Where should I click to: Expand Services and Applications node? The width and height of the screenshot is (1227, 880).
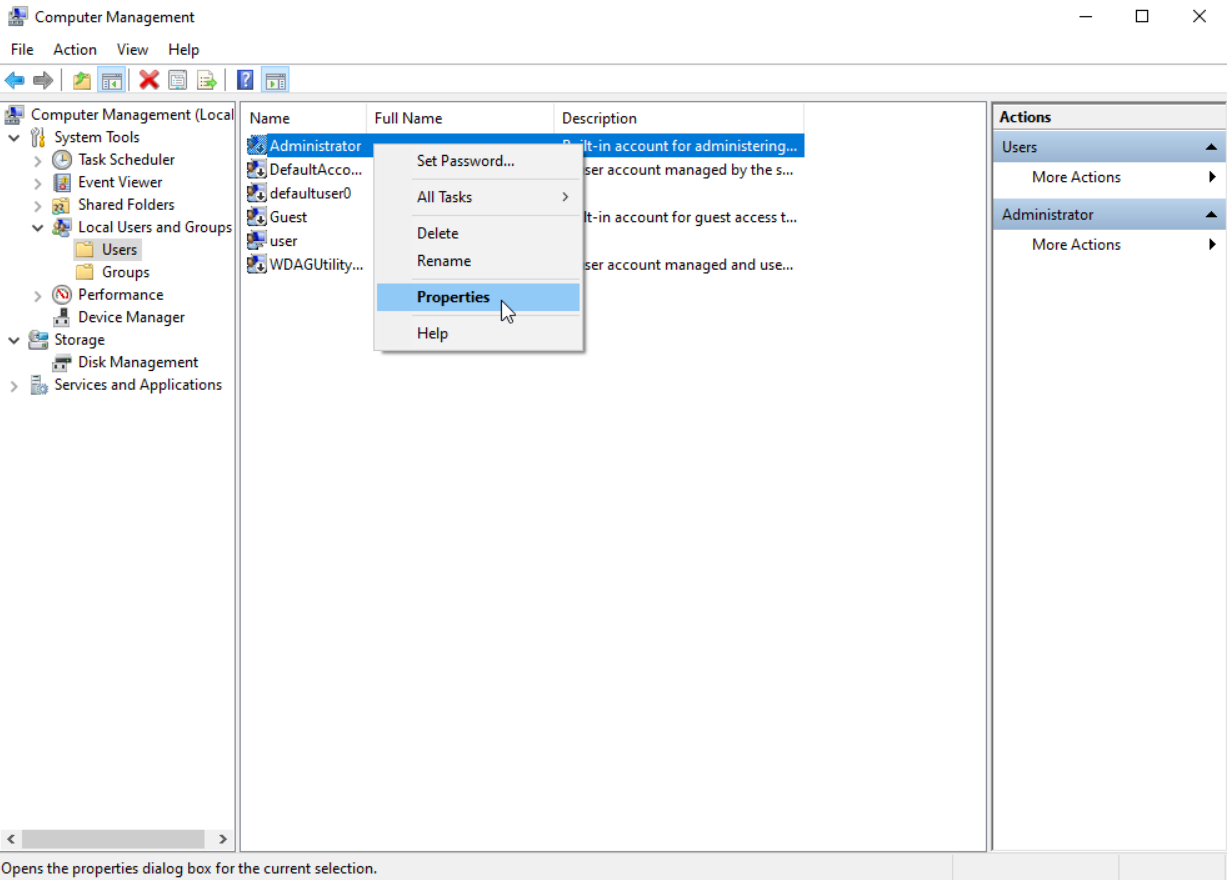tap(14, 385)
